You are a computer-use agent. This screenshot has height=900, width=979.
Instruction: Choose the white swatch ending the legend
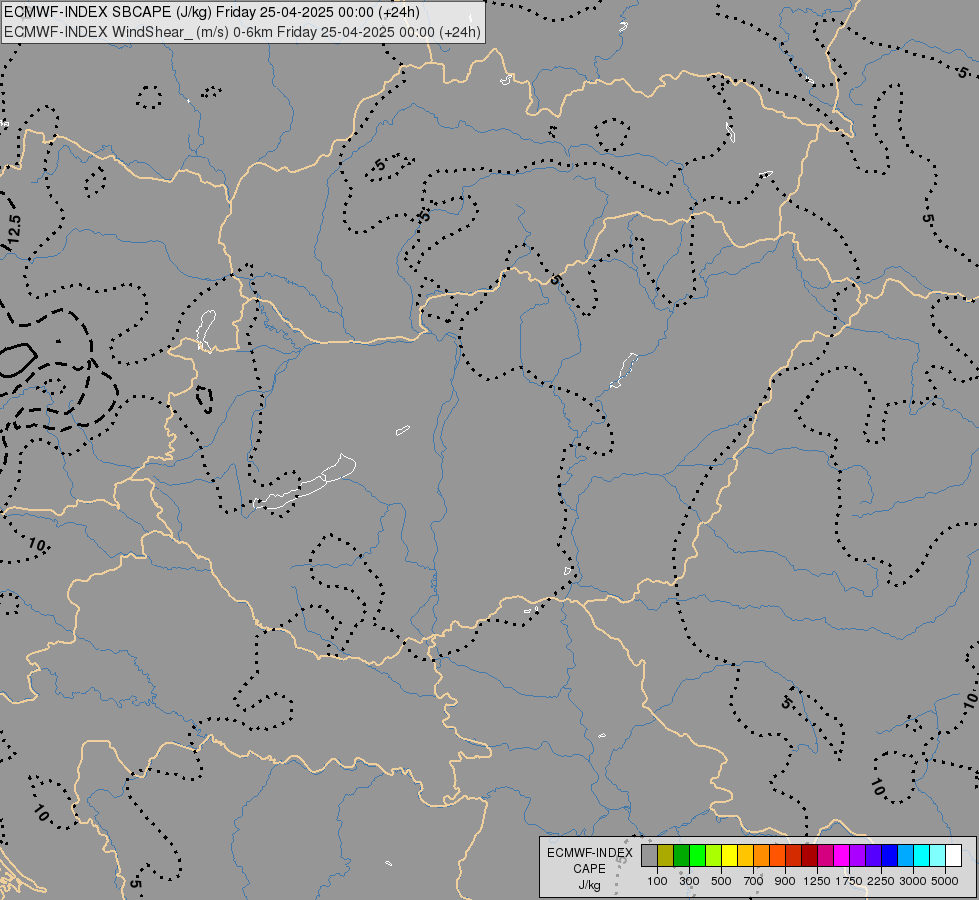953,856
